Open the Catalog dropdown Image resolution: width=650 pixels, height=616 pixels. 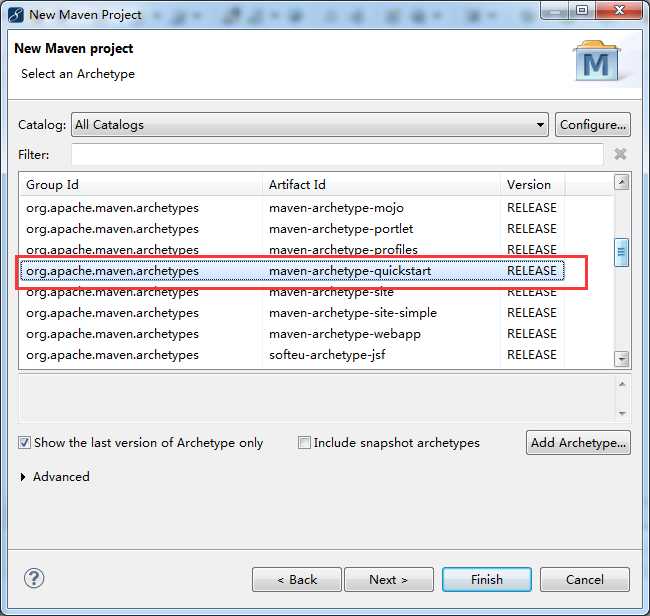point(310,125)
